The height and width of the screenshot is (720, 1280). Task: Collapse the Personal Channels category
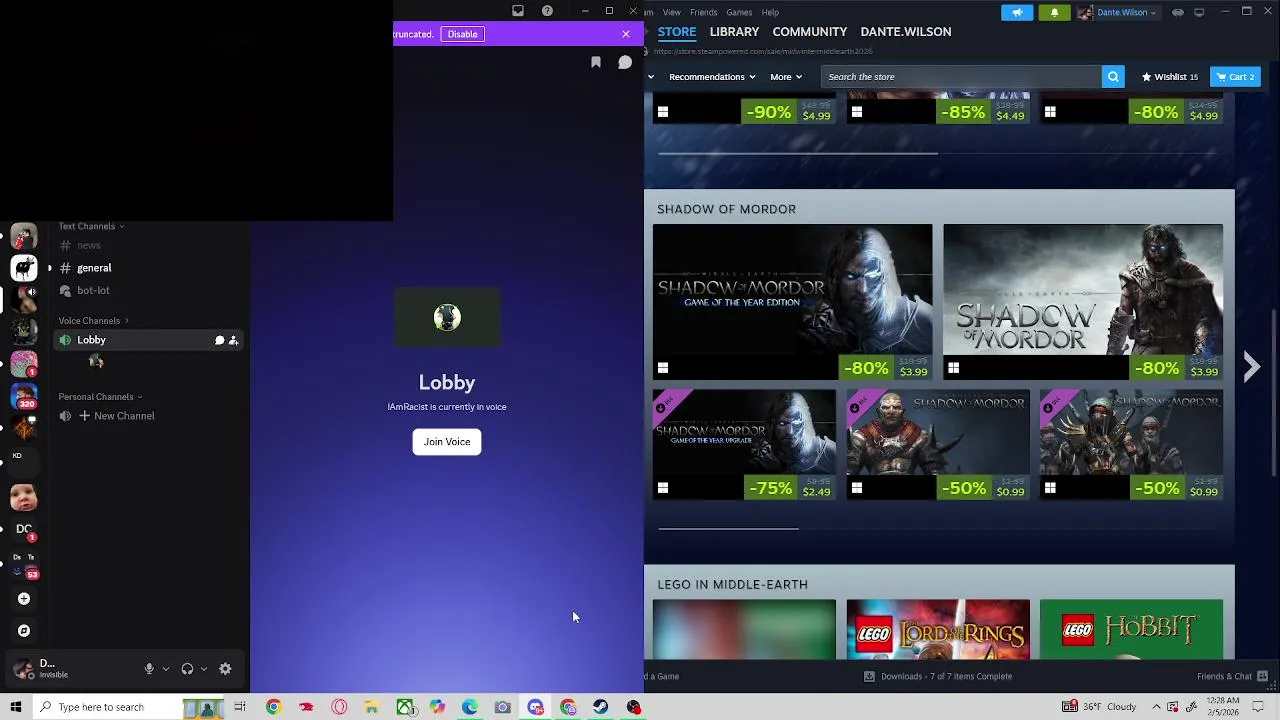tap(100, 397)
